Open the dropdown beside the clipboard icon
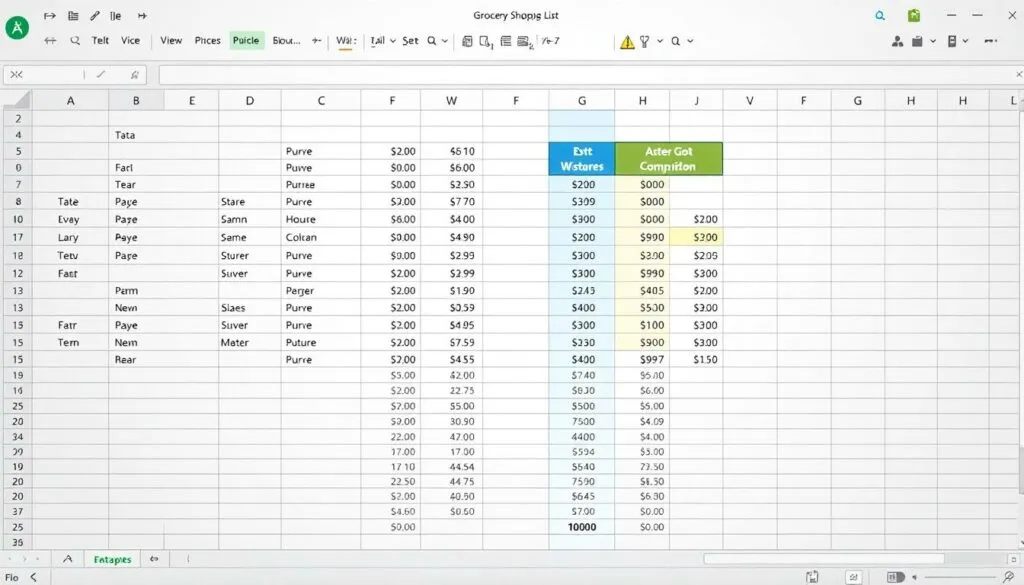Screen dimensions: 1024x585 tap(933, 41)
